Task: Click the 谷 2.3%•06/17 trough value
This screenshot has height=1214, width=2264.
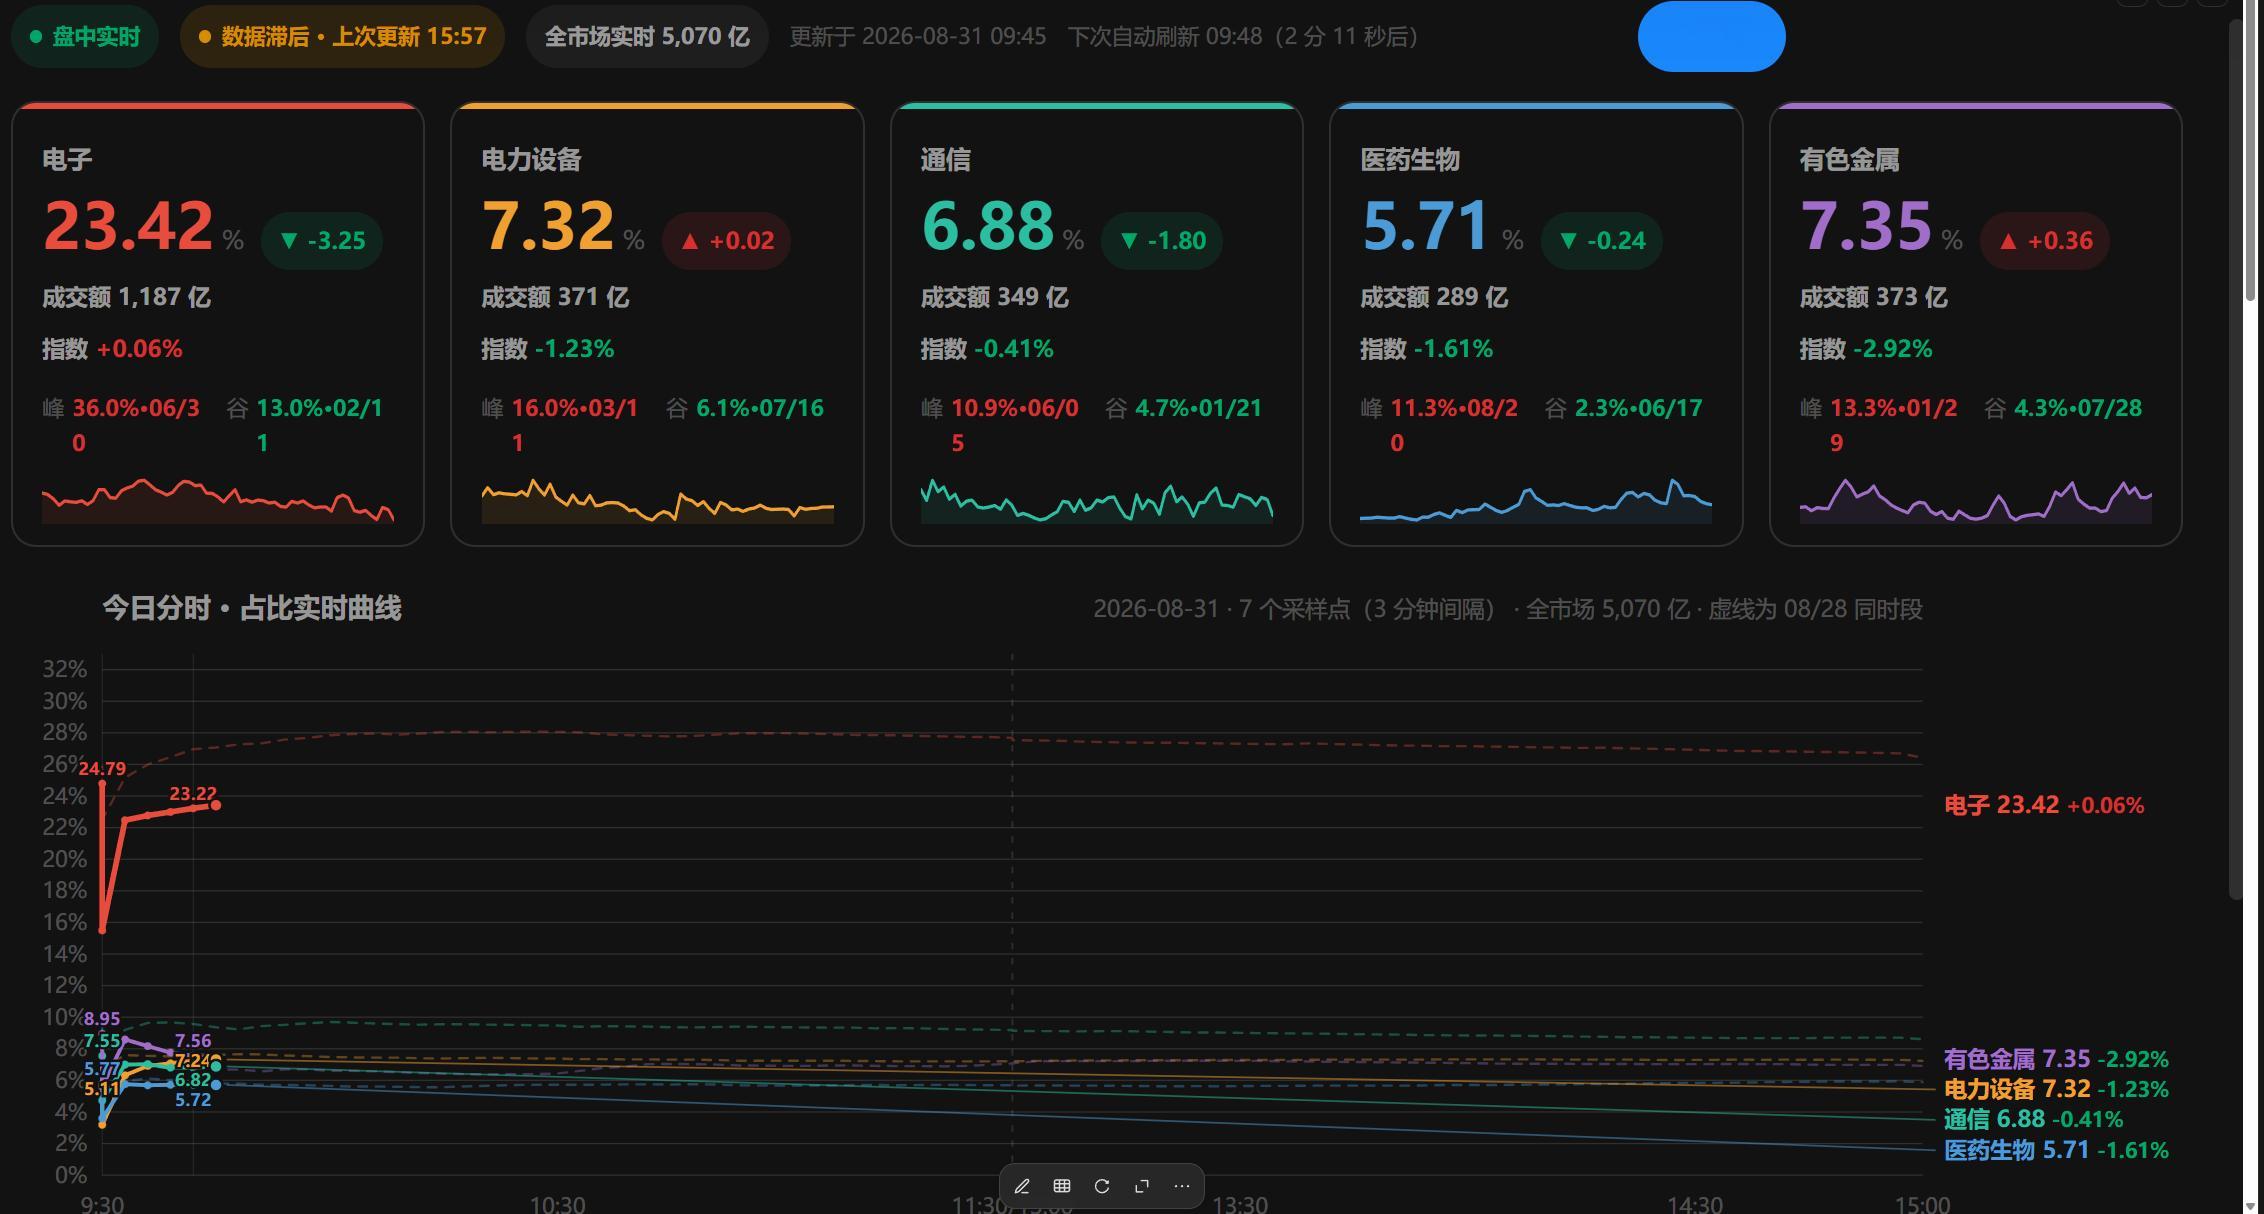Action: (1624, 408)
